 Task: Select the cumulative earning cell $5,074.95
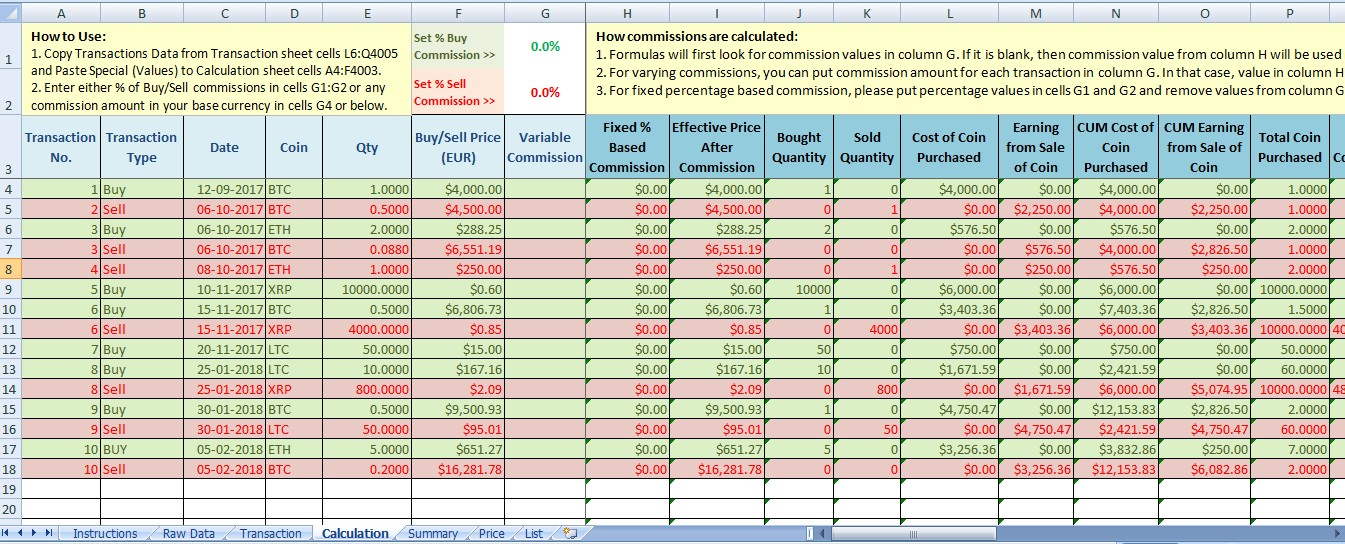tap(1205, 389)
